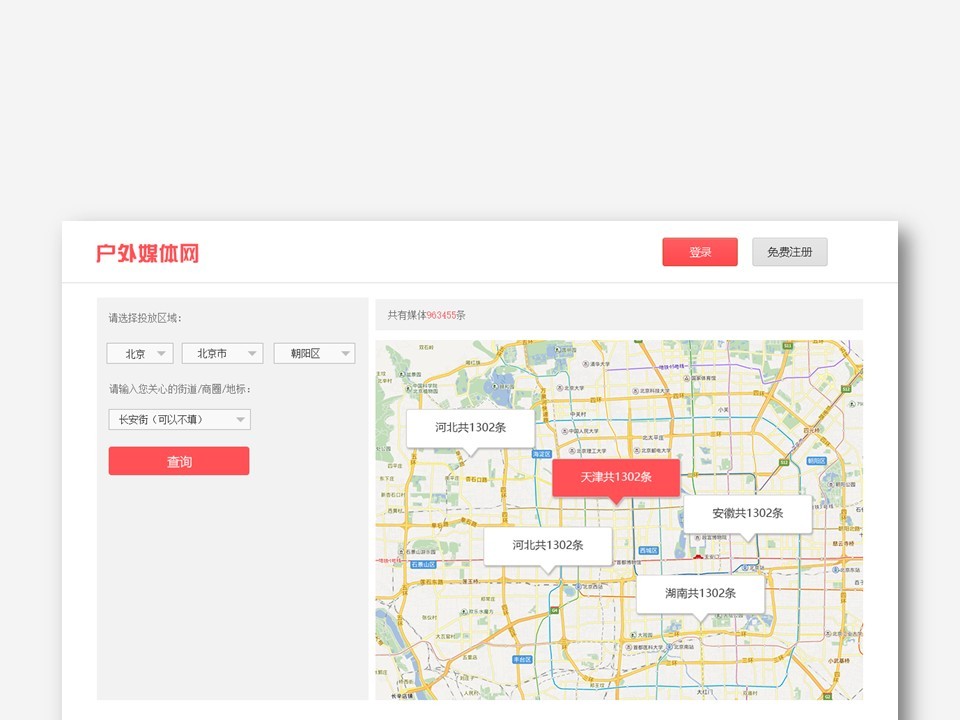Screen dimensions: 960x720
Task: Click the upper-left 河北共1302条 popup near 海淀区
Action: (470, 427)
